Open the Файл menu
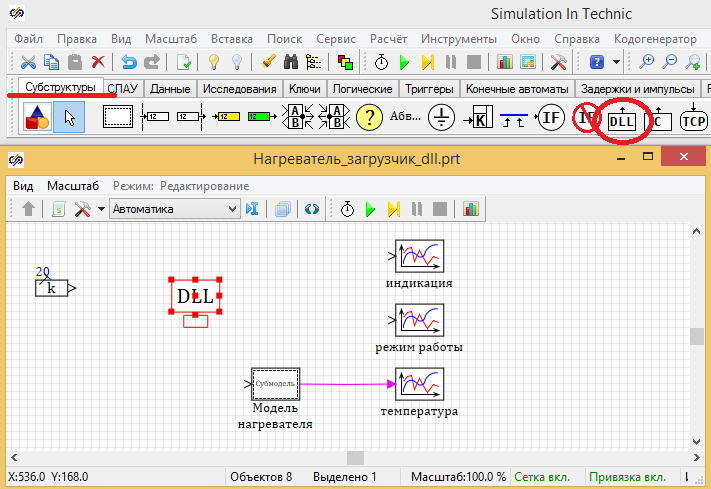Screen dimensions: 711x489 click(x=28, y=39)
